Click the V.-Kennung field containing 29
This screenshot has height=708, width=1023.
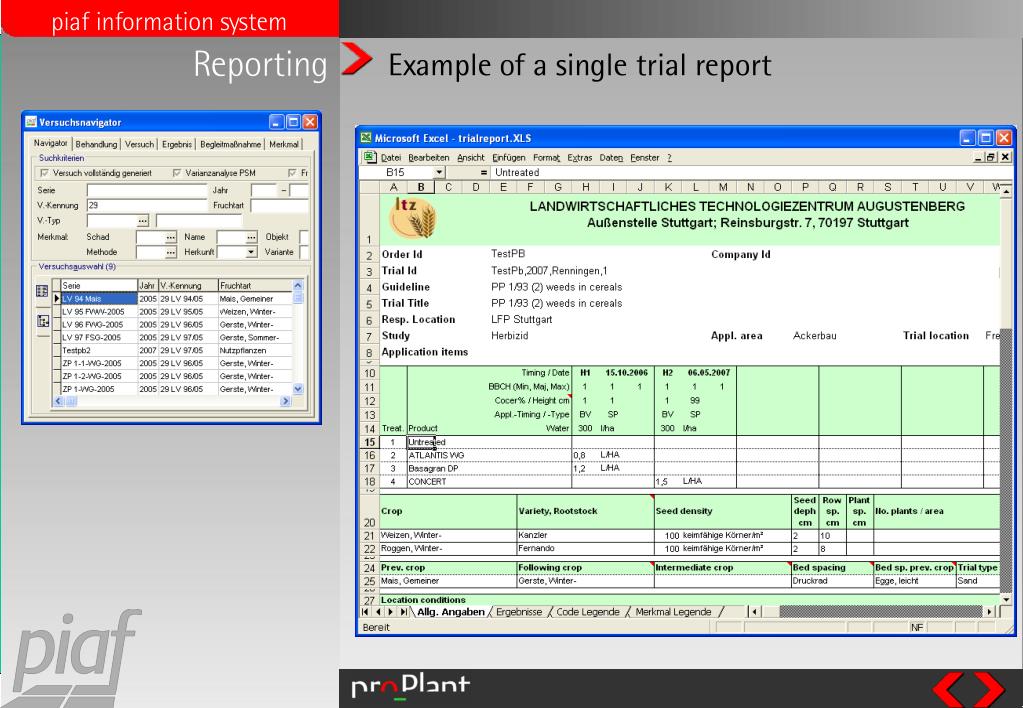[147, 206]
